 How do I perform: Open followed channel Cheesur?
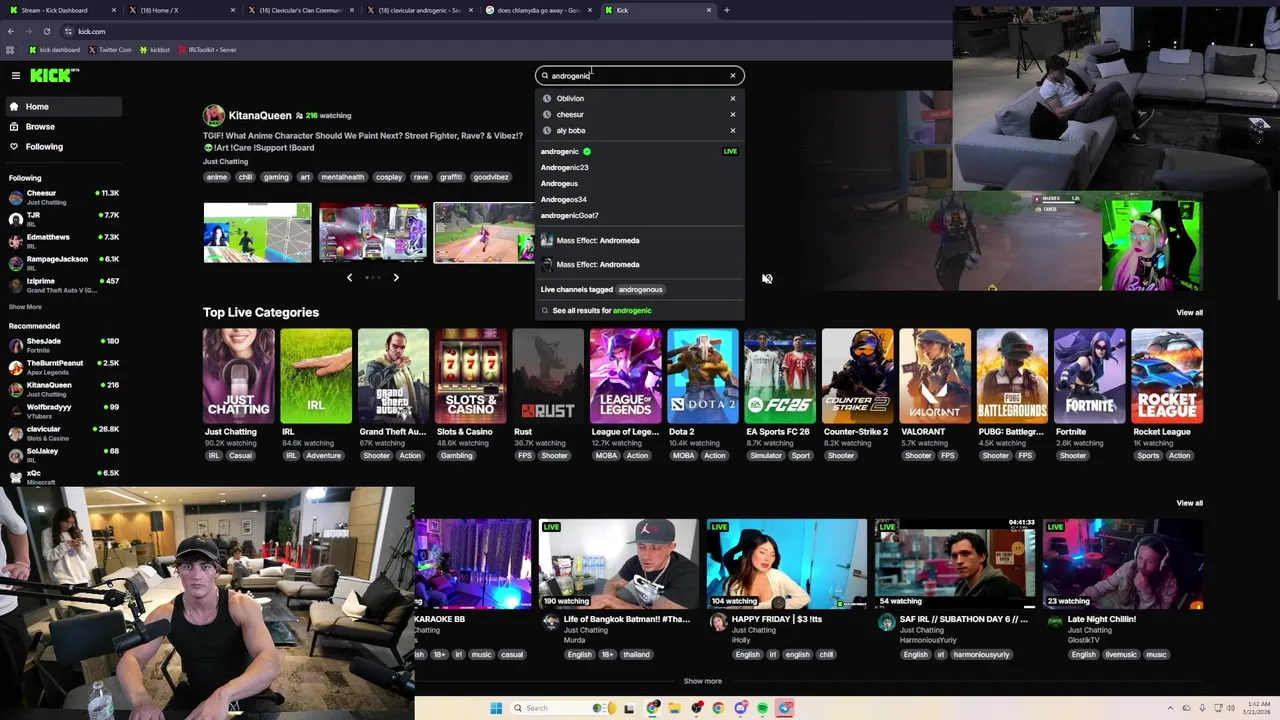(x=62, y=197)
